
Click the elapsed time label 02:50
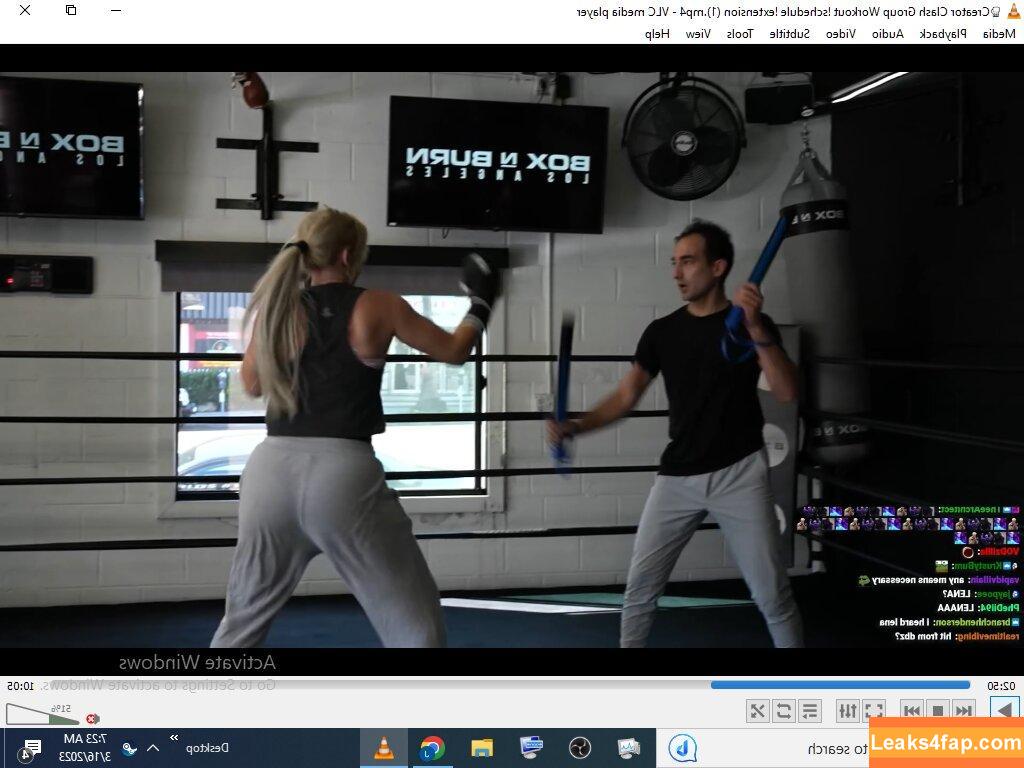[1001, 686]
